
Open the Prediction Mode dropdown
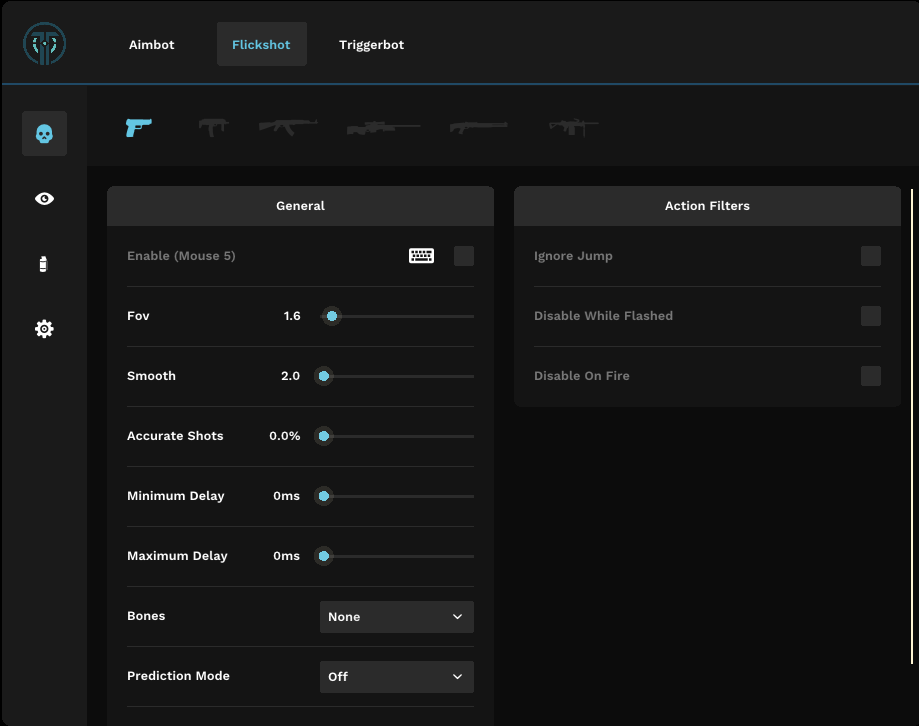tap(397, 677)
